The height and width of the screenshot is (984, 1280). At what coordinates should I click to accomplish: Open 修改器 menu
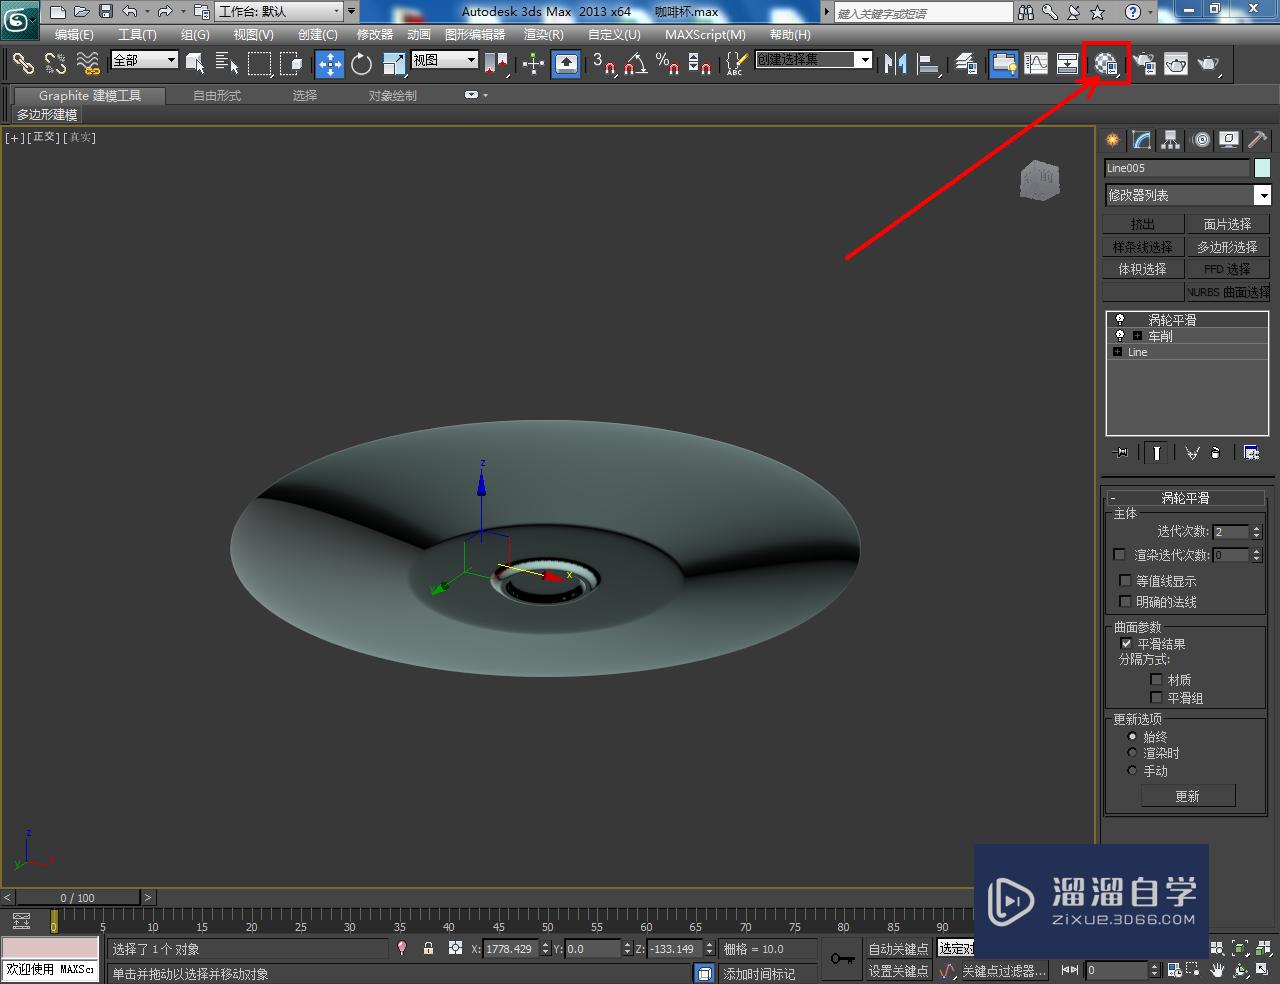375,34
